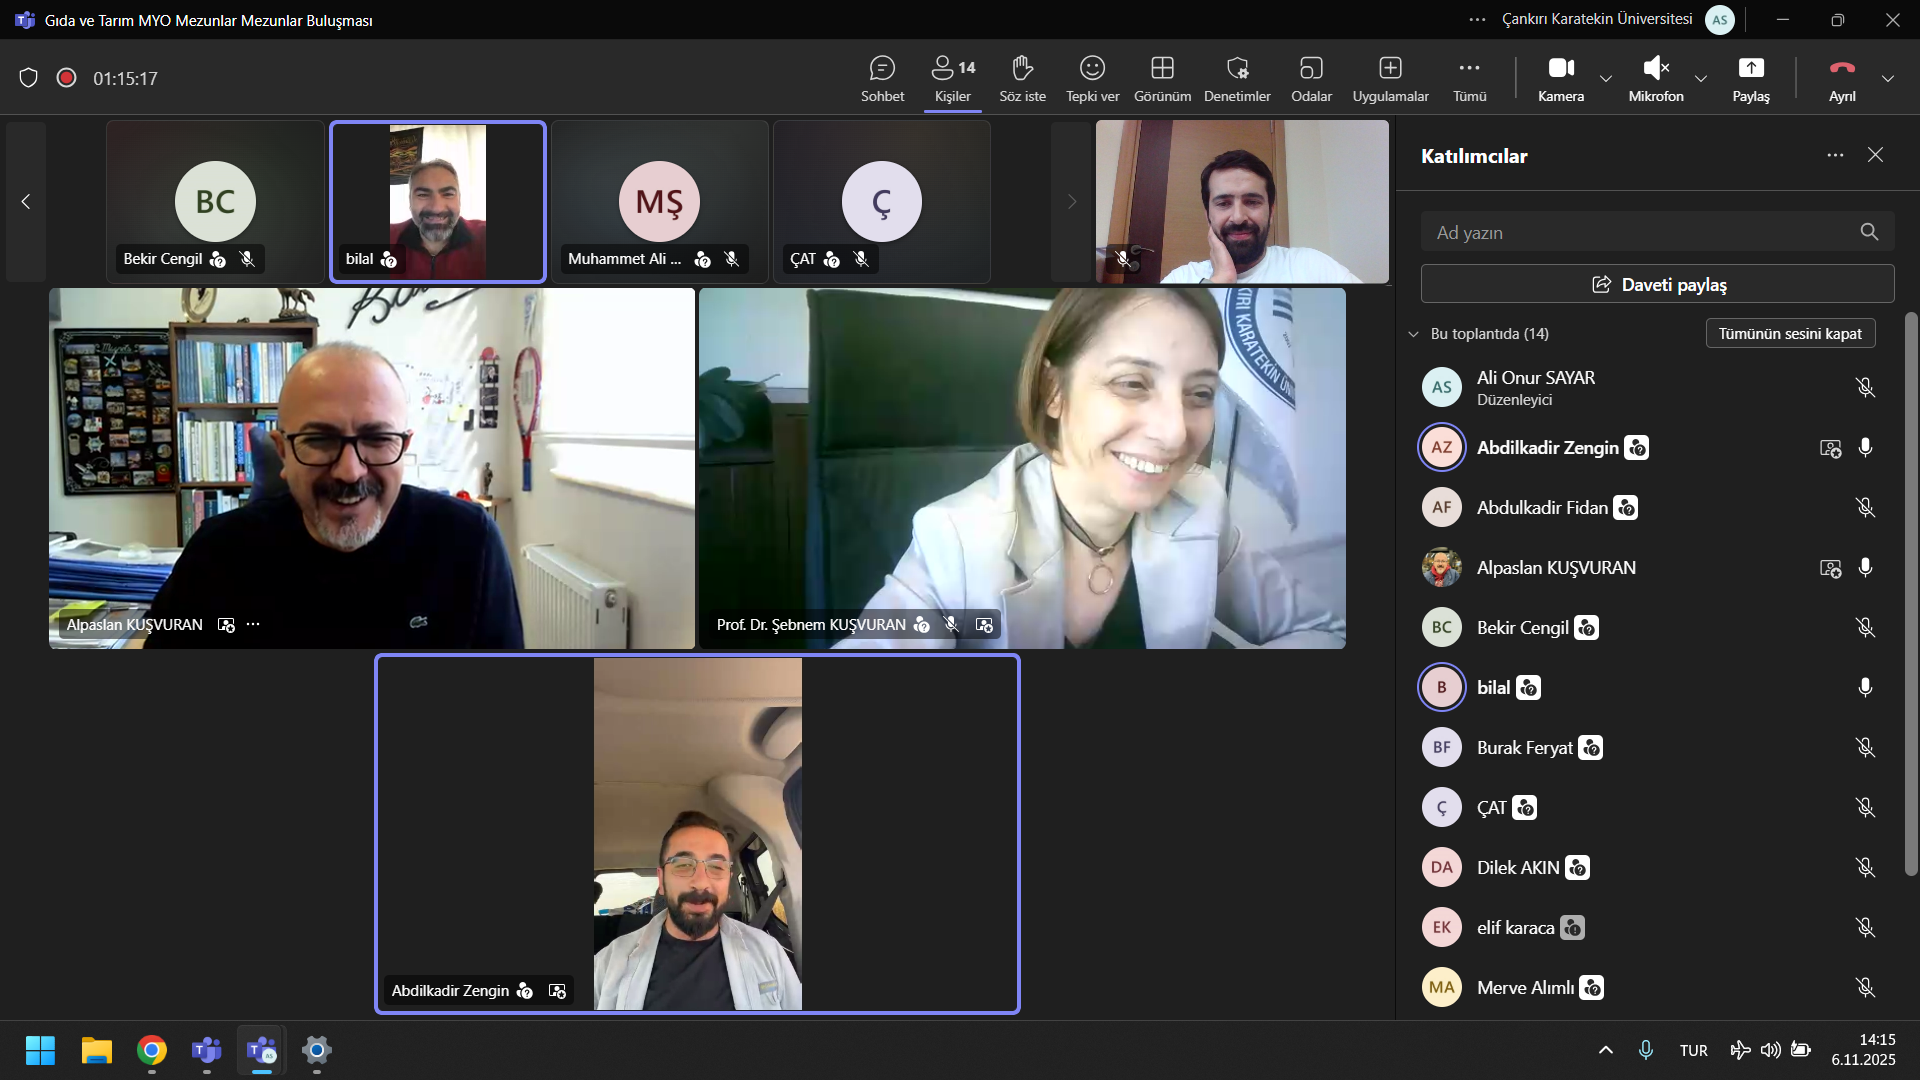Open the Uygulamalar apps icon

pos(1390,68)
